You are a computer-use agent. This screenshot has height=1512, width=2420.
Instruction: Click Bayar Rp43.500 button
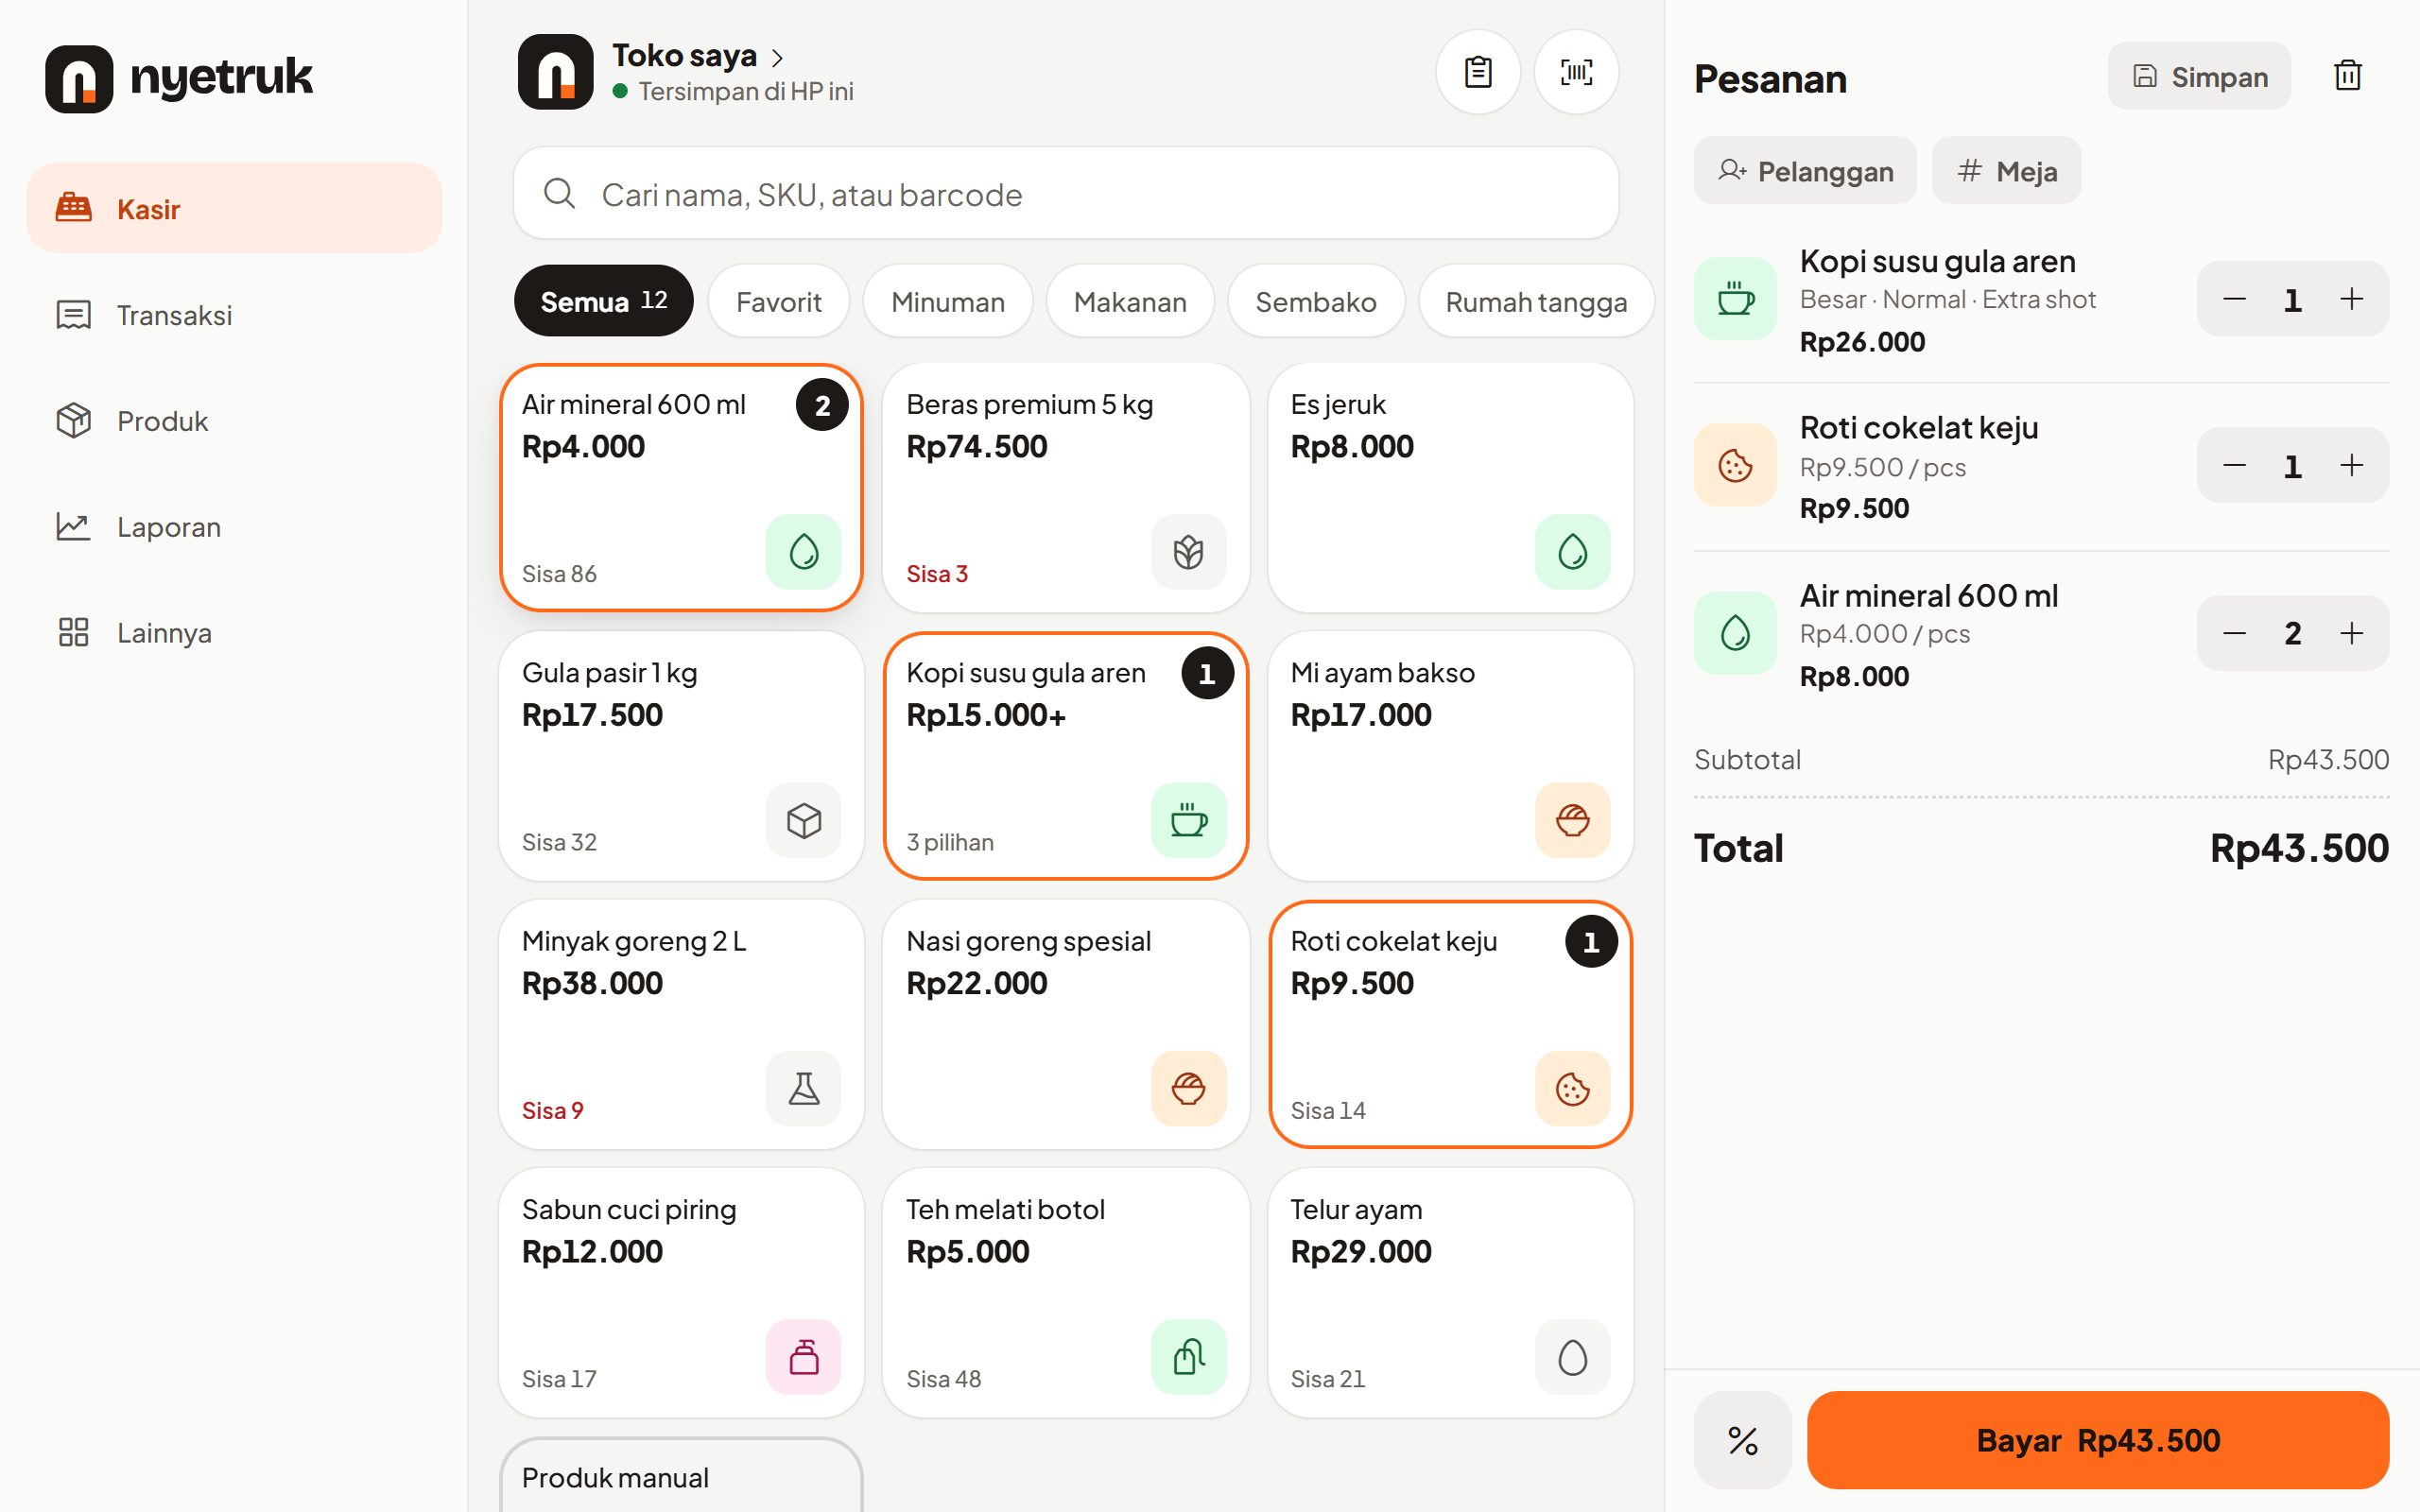click(2097, 1440)
